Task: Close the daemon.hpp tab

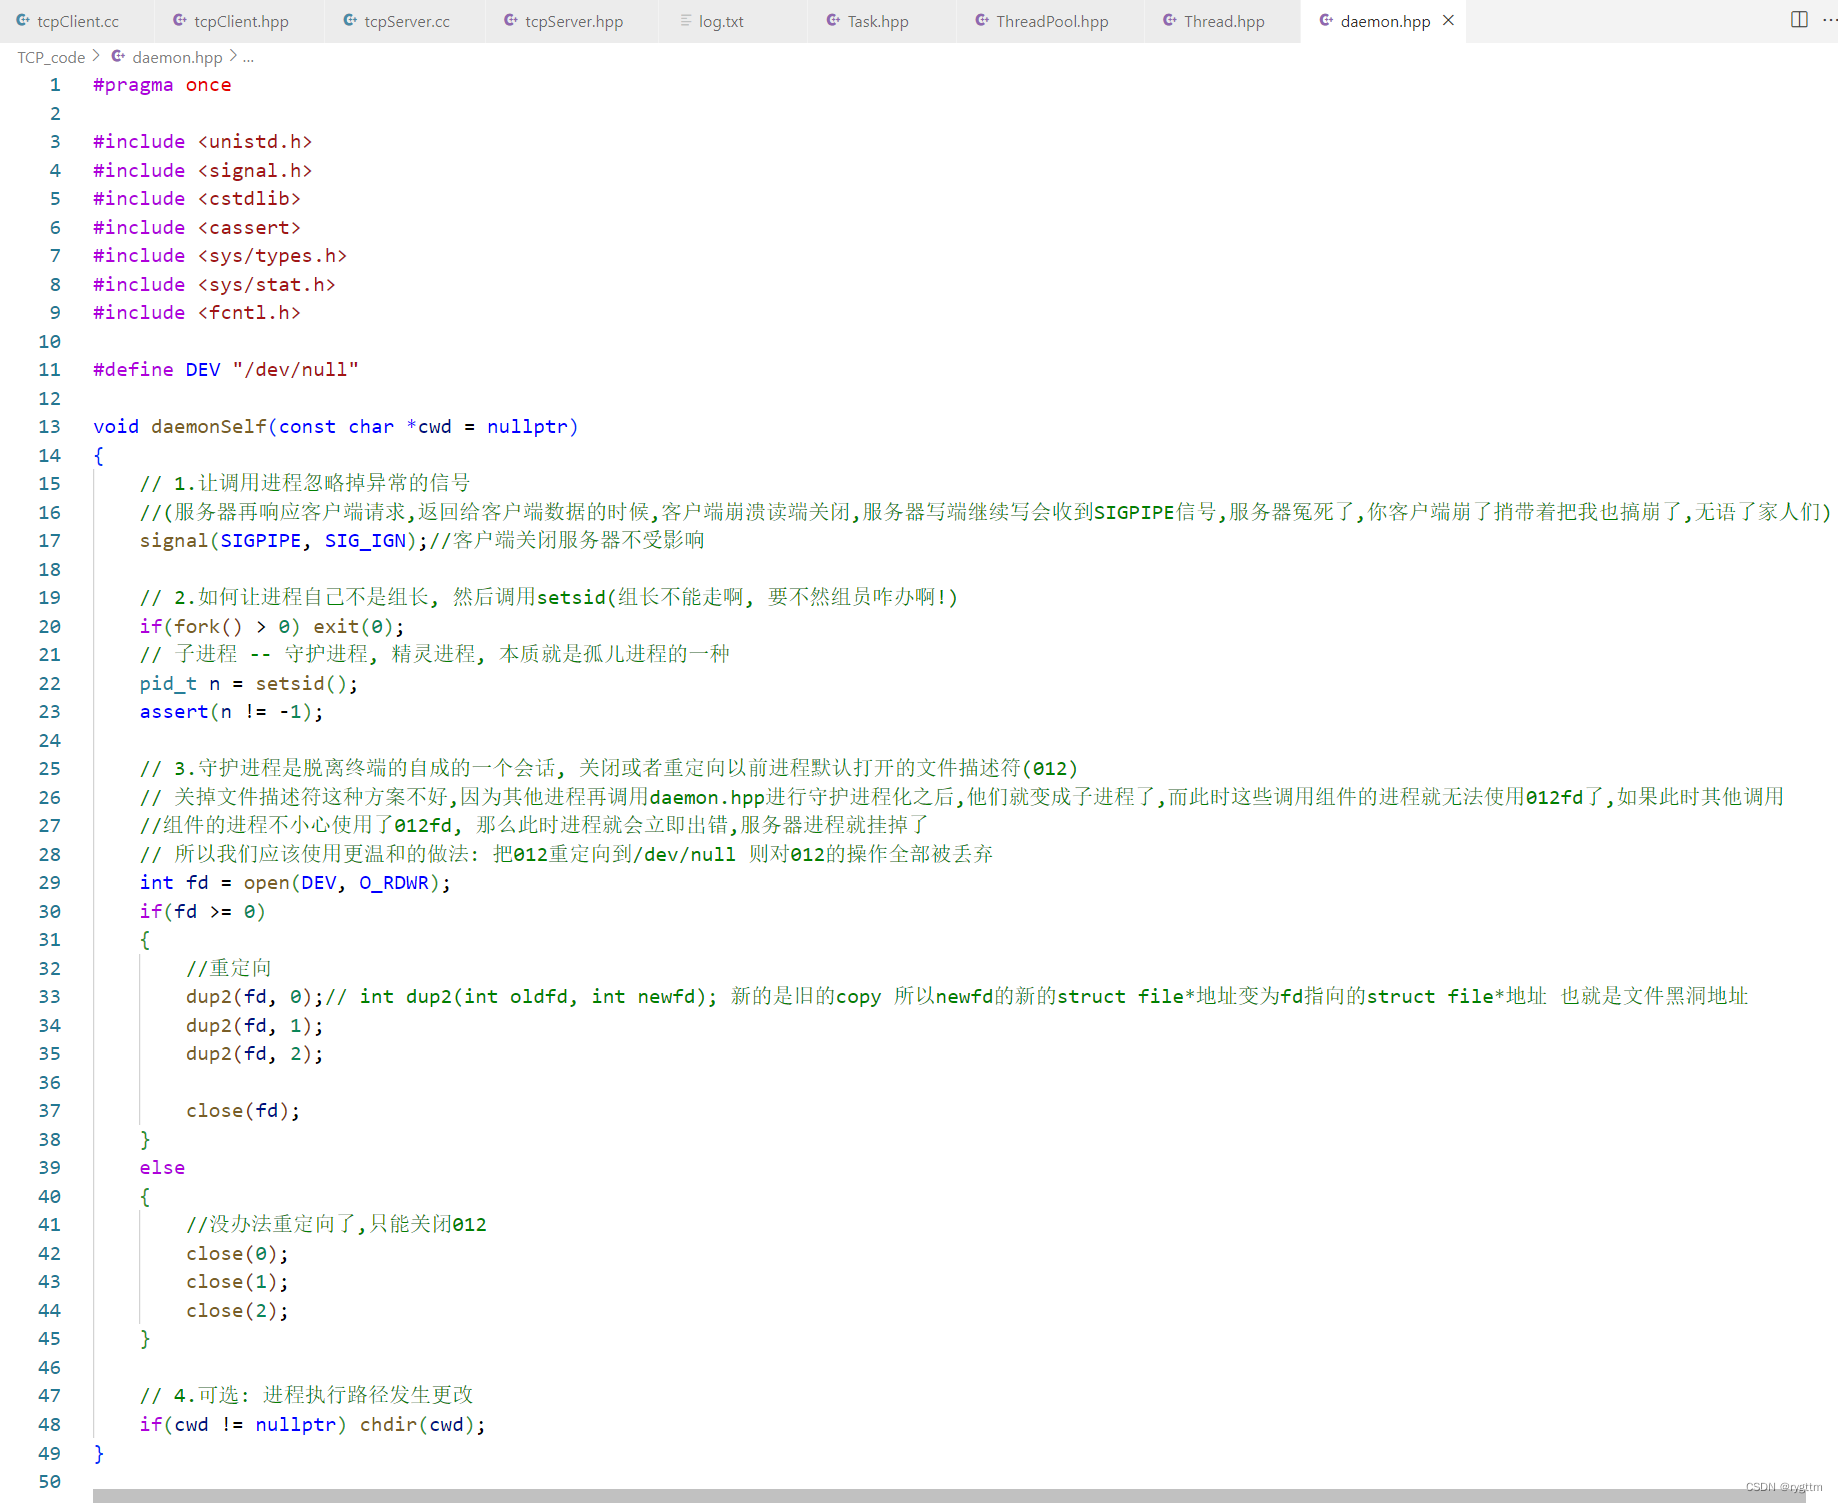Action: coord(1448,21)
